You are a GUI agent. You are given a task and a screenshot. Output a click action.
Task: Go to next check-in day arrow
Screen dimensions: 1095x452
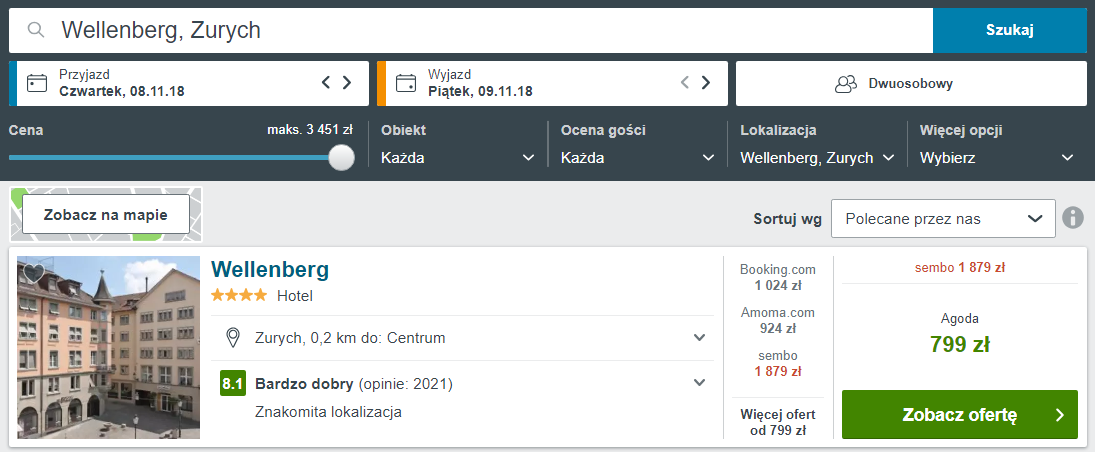[347, 83]
